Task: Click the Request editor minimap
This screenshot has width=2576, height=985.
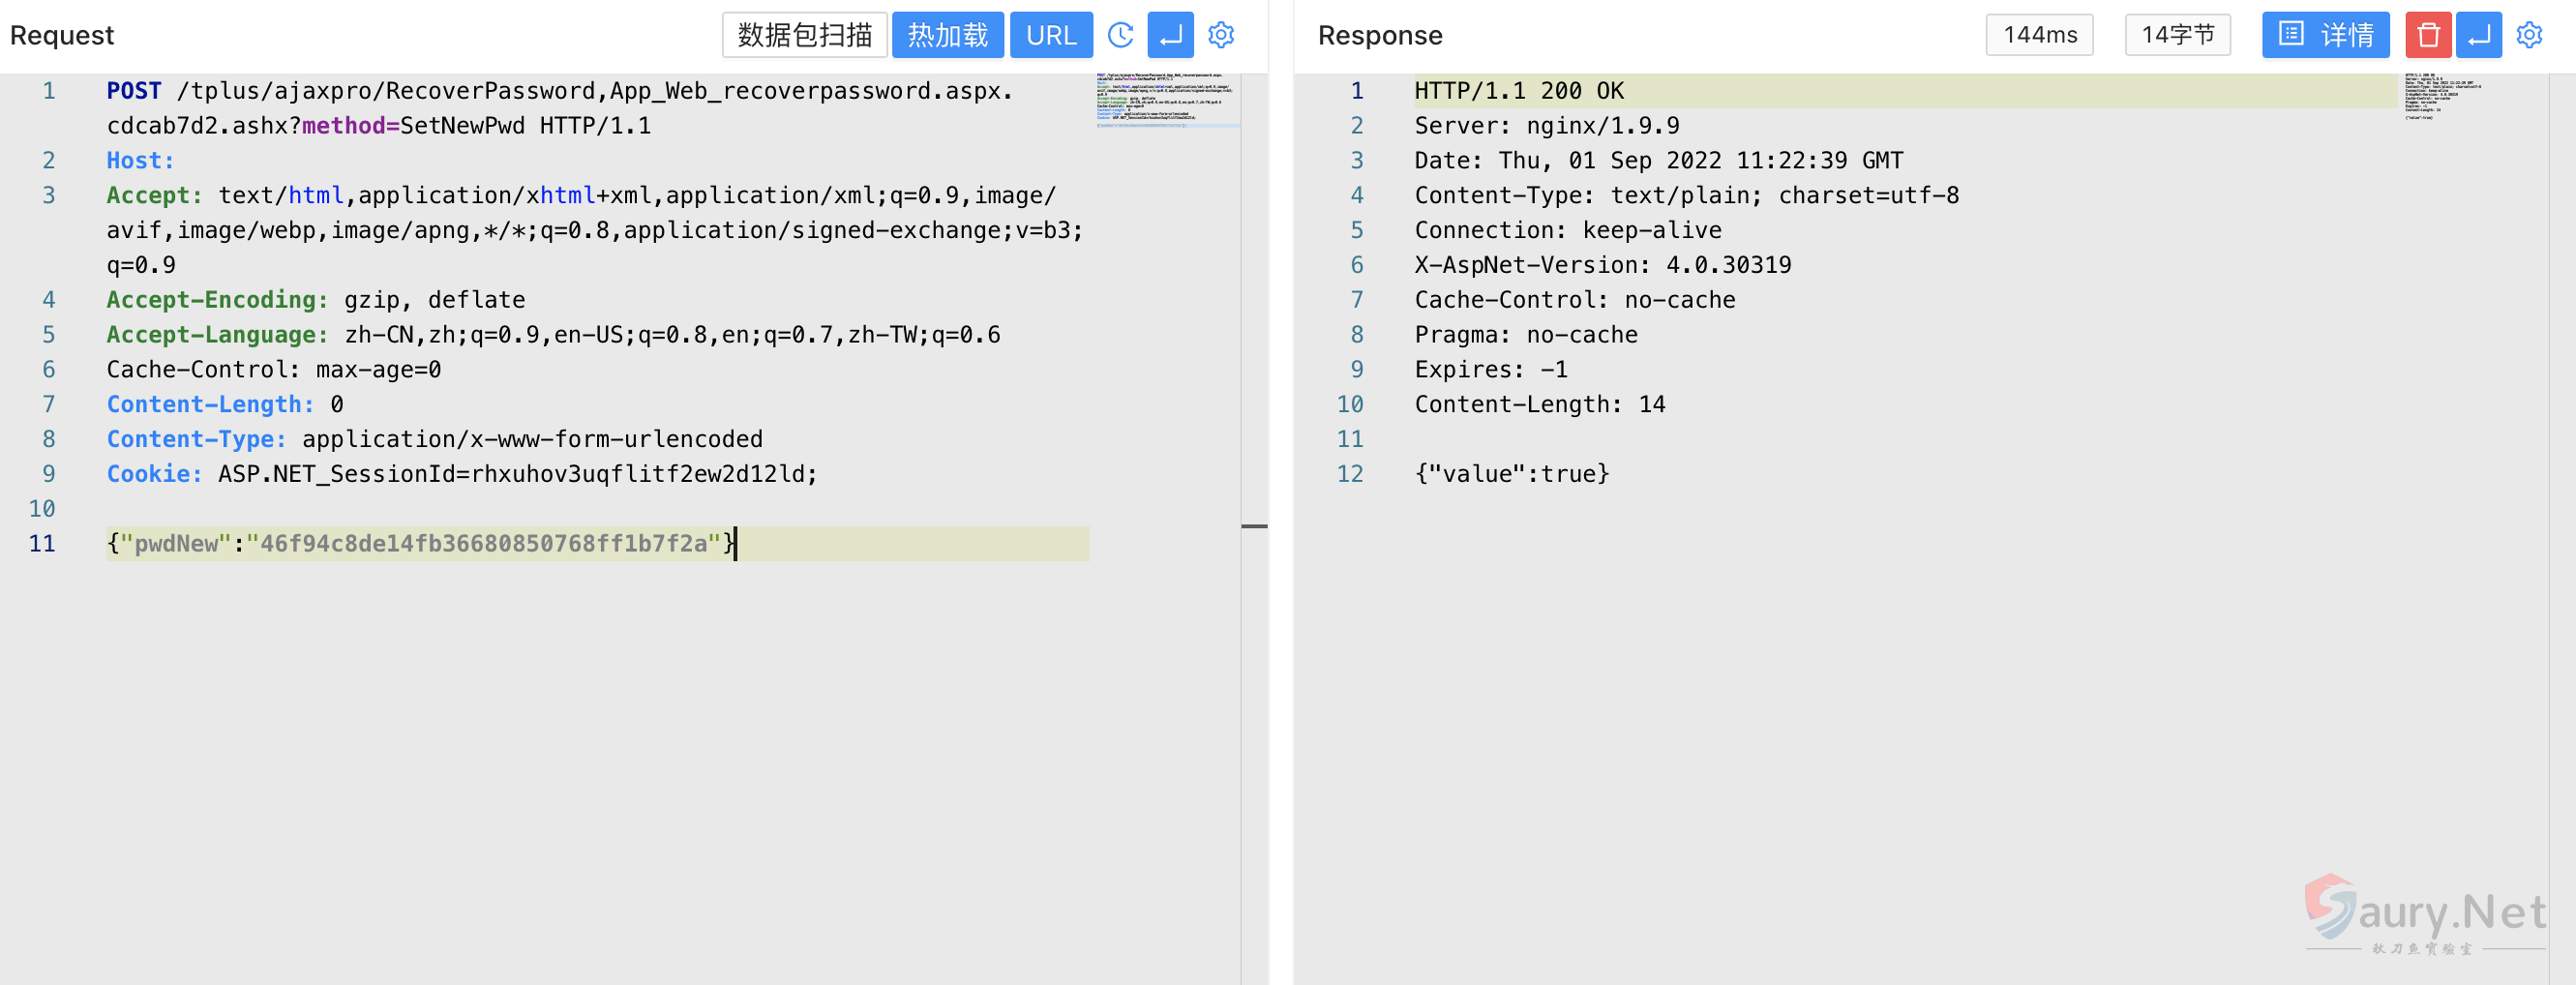Action: [x=1166, y=100]
